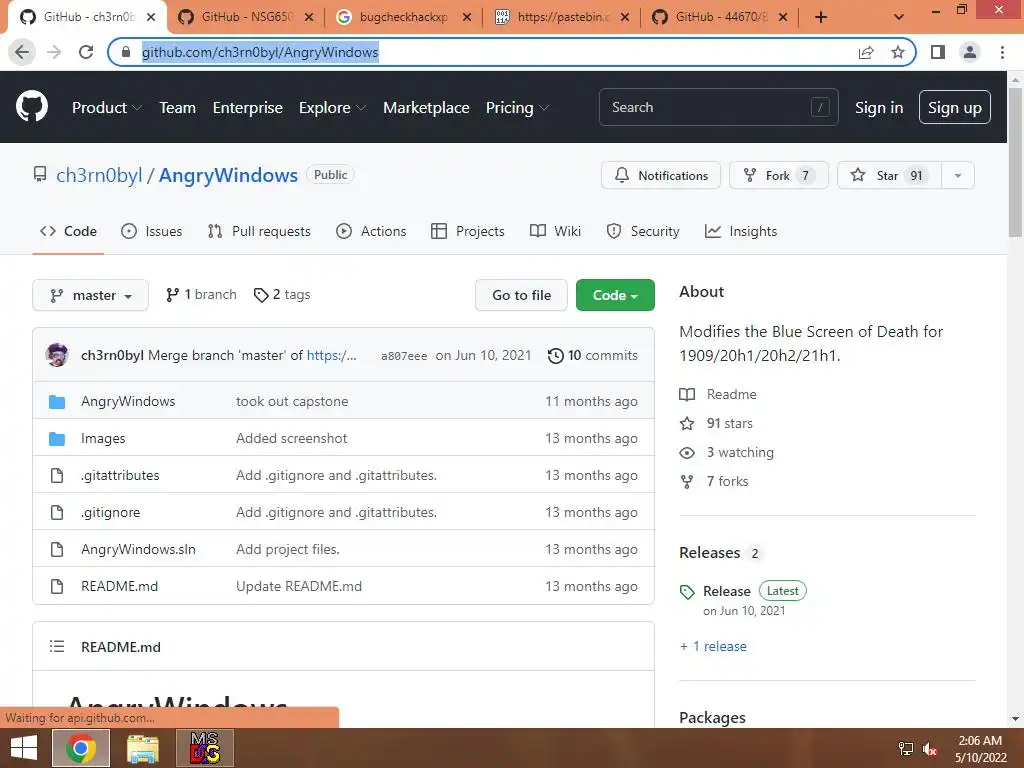Expand the Explore menu
Image resolution: width=1024 pixels, height=768 pixels.
332,107
